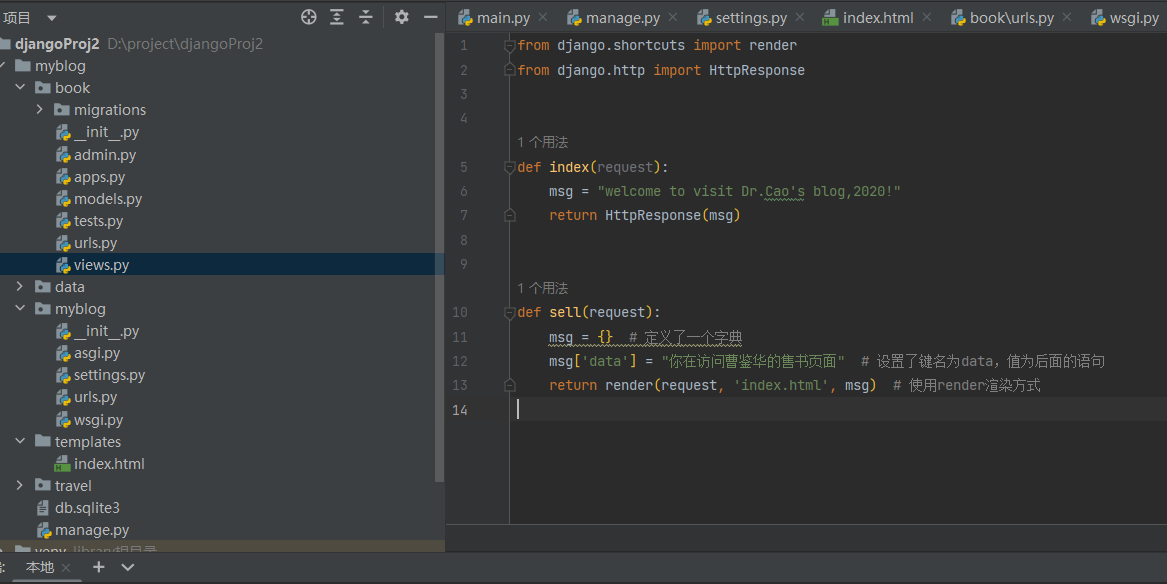This screenshot has height=584, width=1167.
Task: Click the Select Opened File locate icon
Action: pos(309,17)
